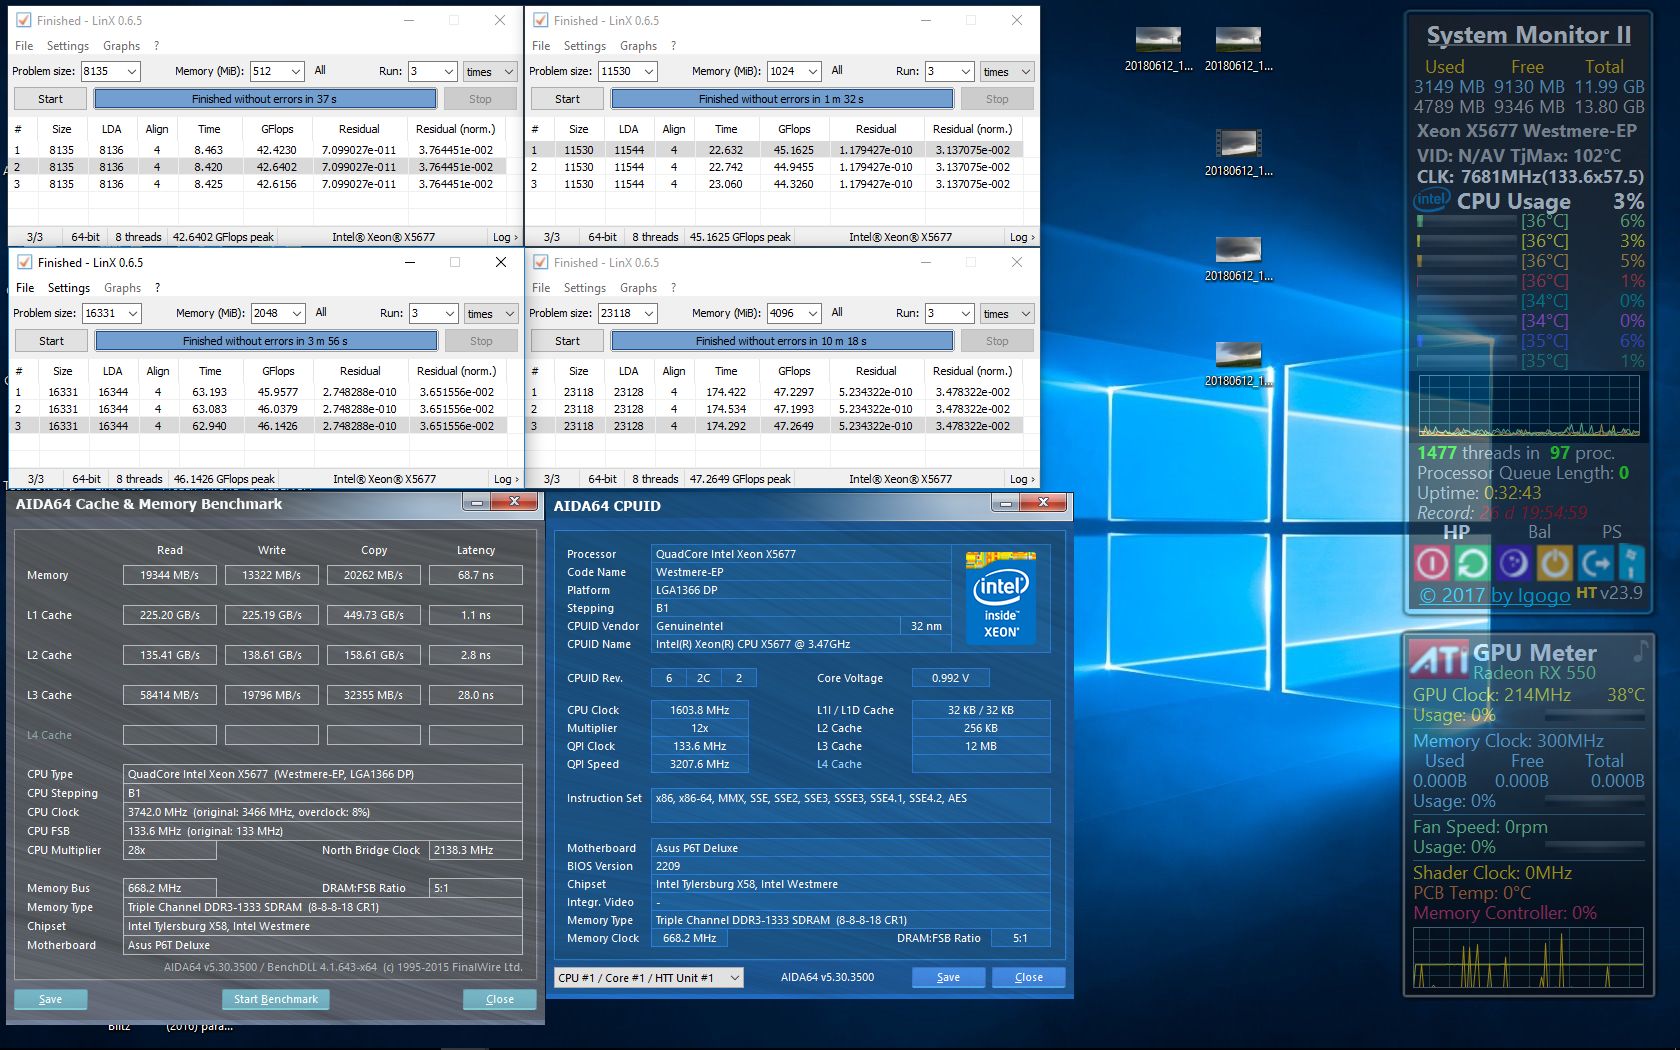Click the Memory latency value 68.7 ns

[476, 575]
